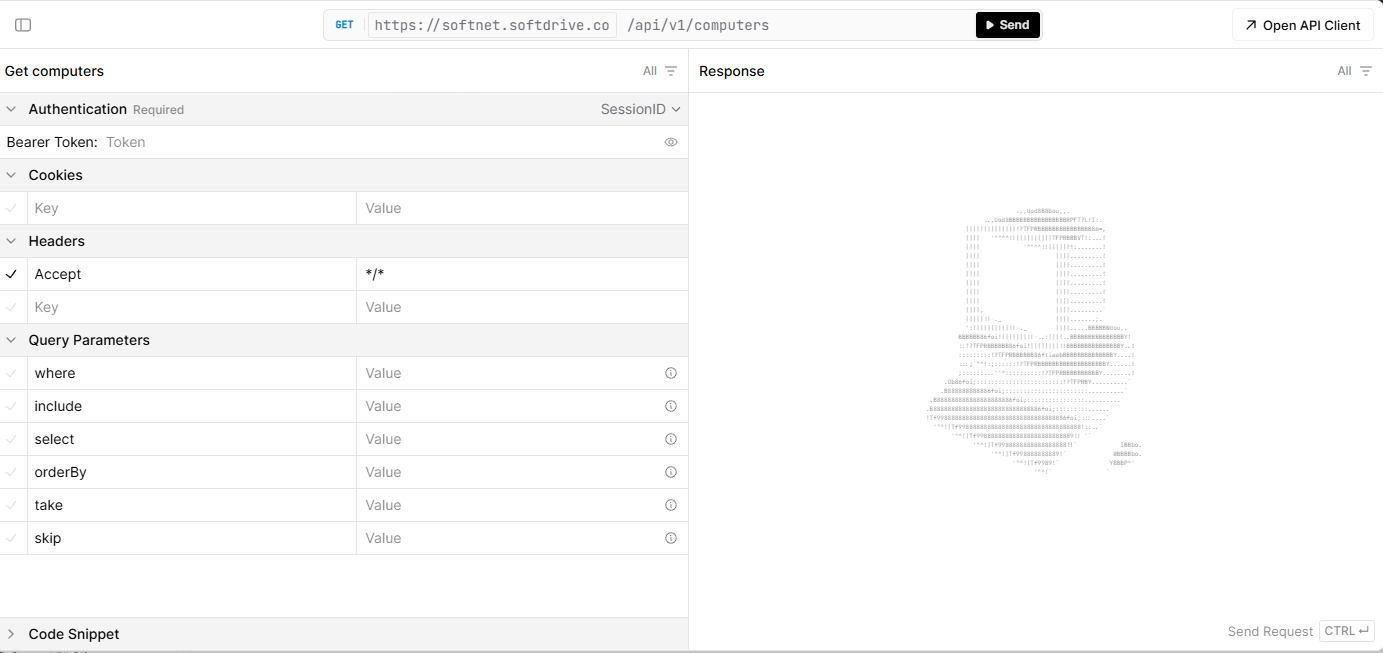Edit the */* header value
Screen dimensions: 1383x653
coord(522,274)
